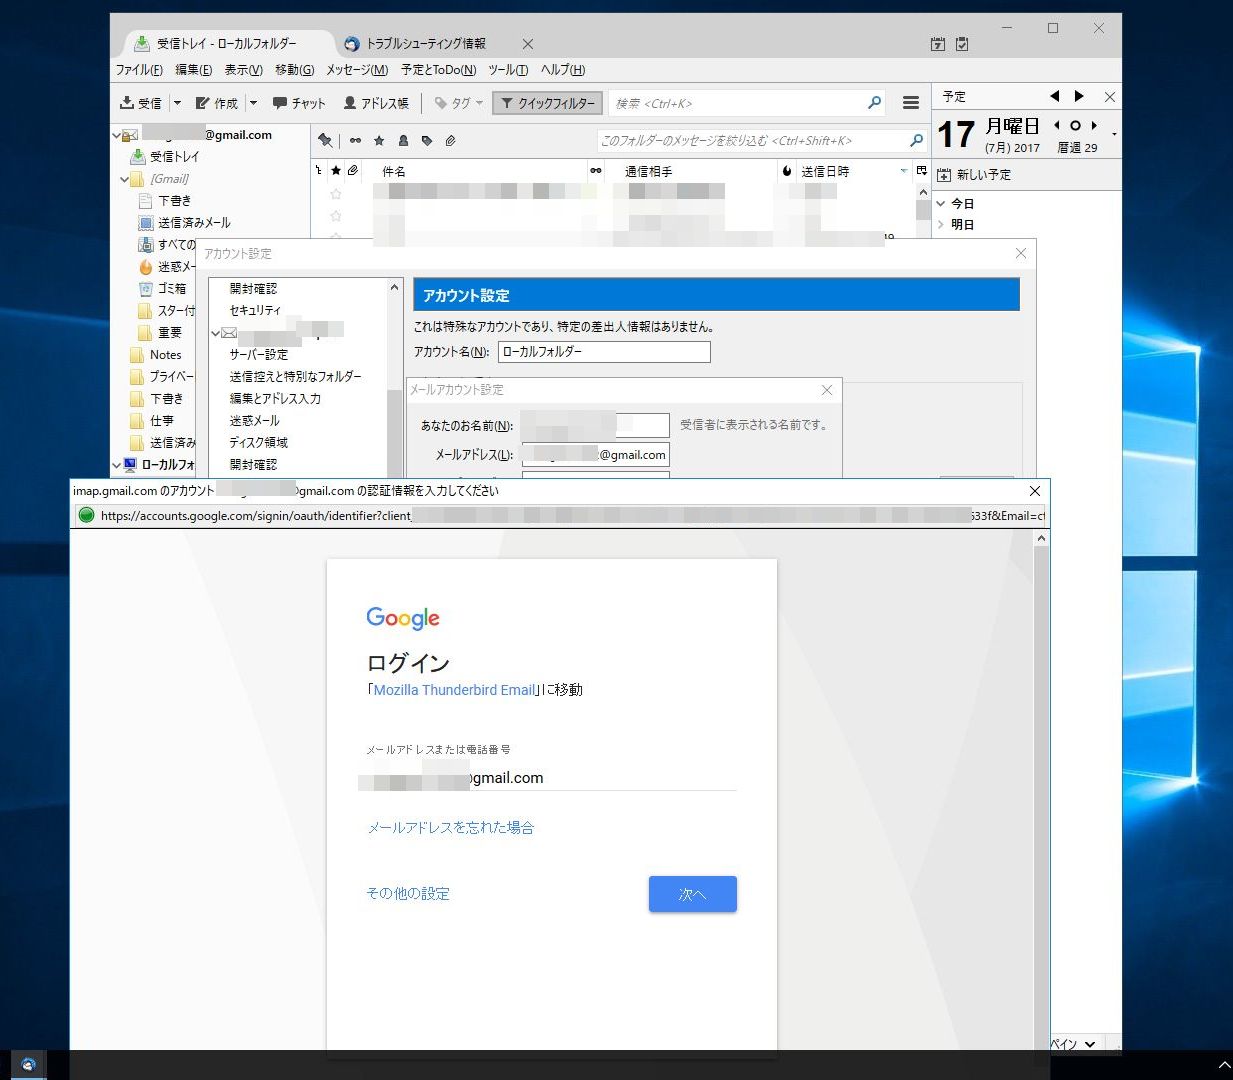The height and width of the screenshot is (1080, 1233).
Task: Show hidden tray icons on the taskbar
Action: [1224, 1065]
